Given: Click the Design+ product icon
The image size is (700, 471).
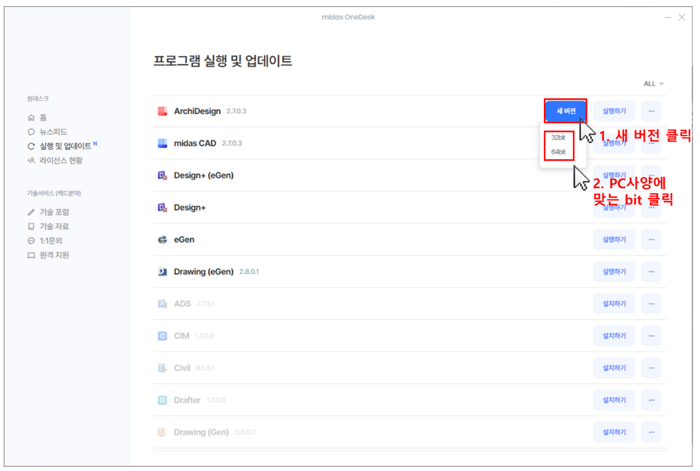Looking at the screenshot, I should tap(162, 208).
